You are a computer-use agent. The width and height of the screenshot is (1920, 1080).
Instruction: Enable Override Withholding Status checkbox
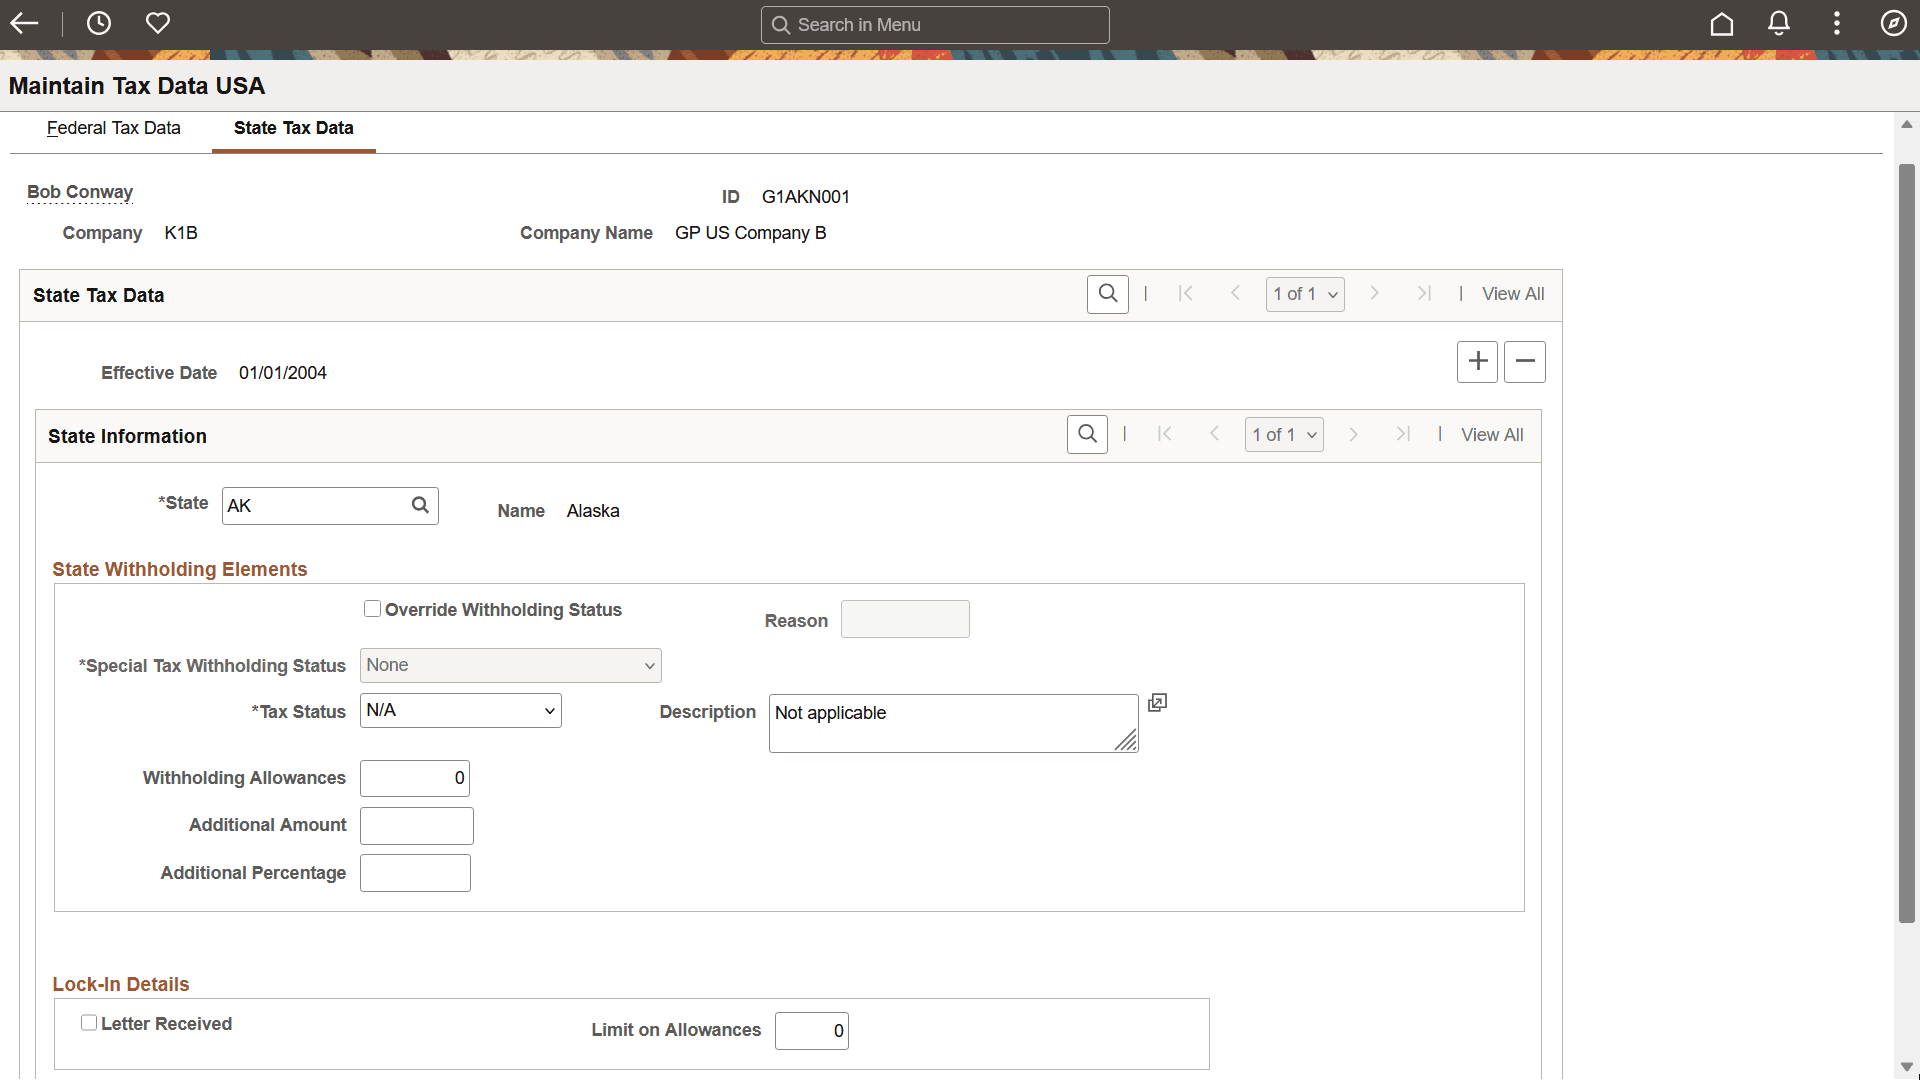point(372,609)
